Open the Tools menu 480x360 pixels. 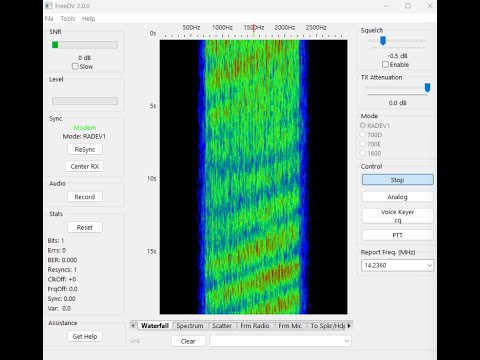pyautogui.click(x=68, y=19)
